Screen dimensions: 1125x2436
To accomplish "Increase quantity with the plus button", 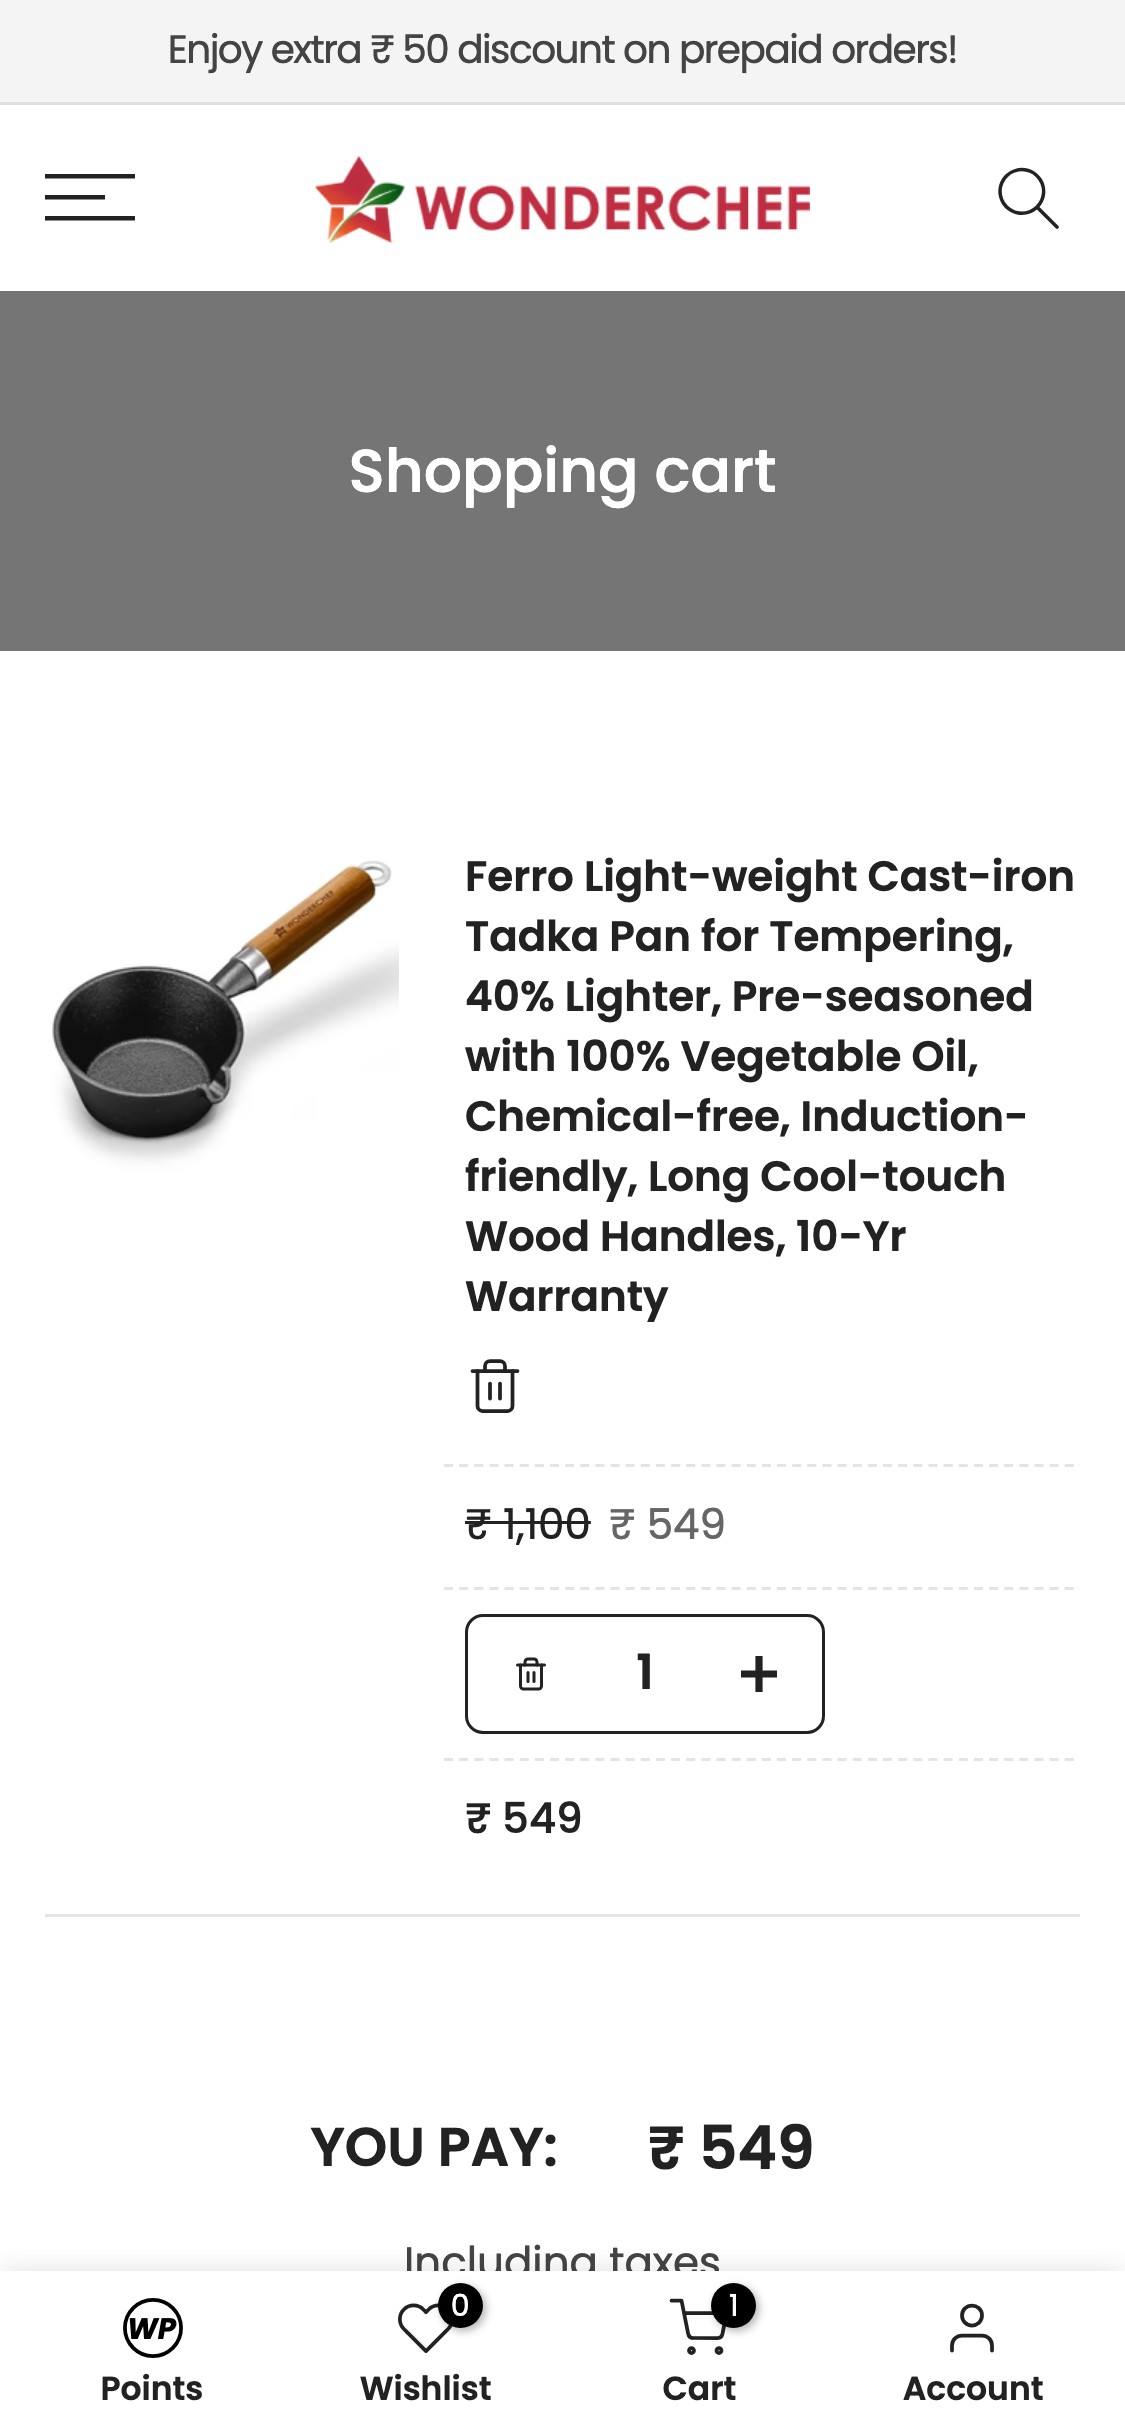I will (x=758, y=1673).
